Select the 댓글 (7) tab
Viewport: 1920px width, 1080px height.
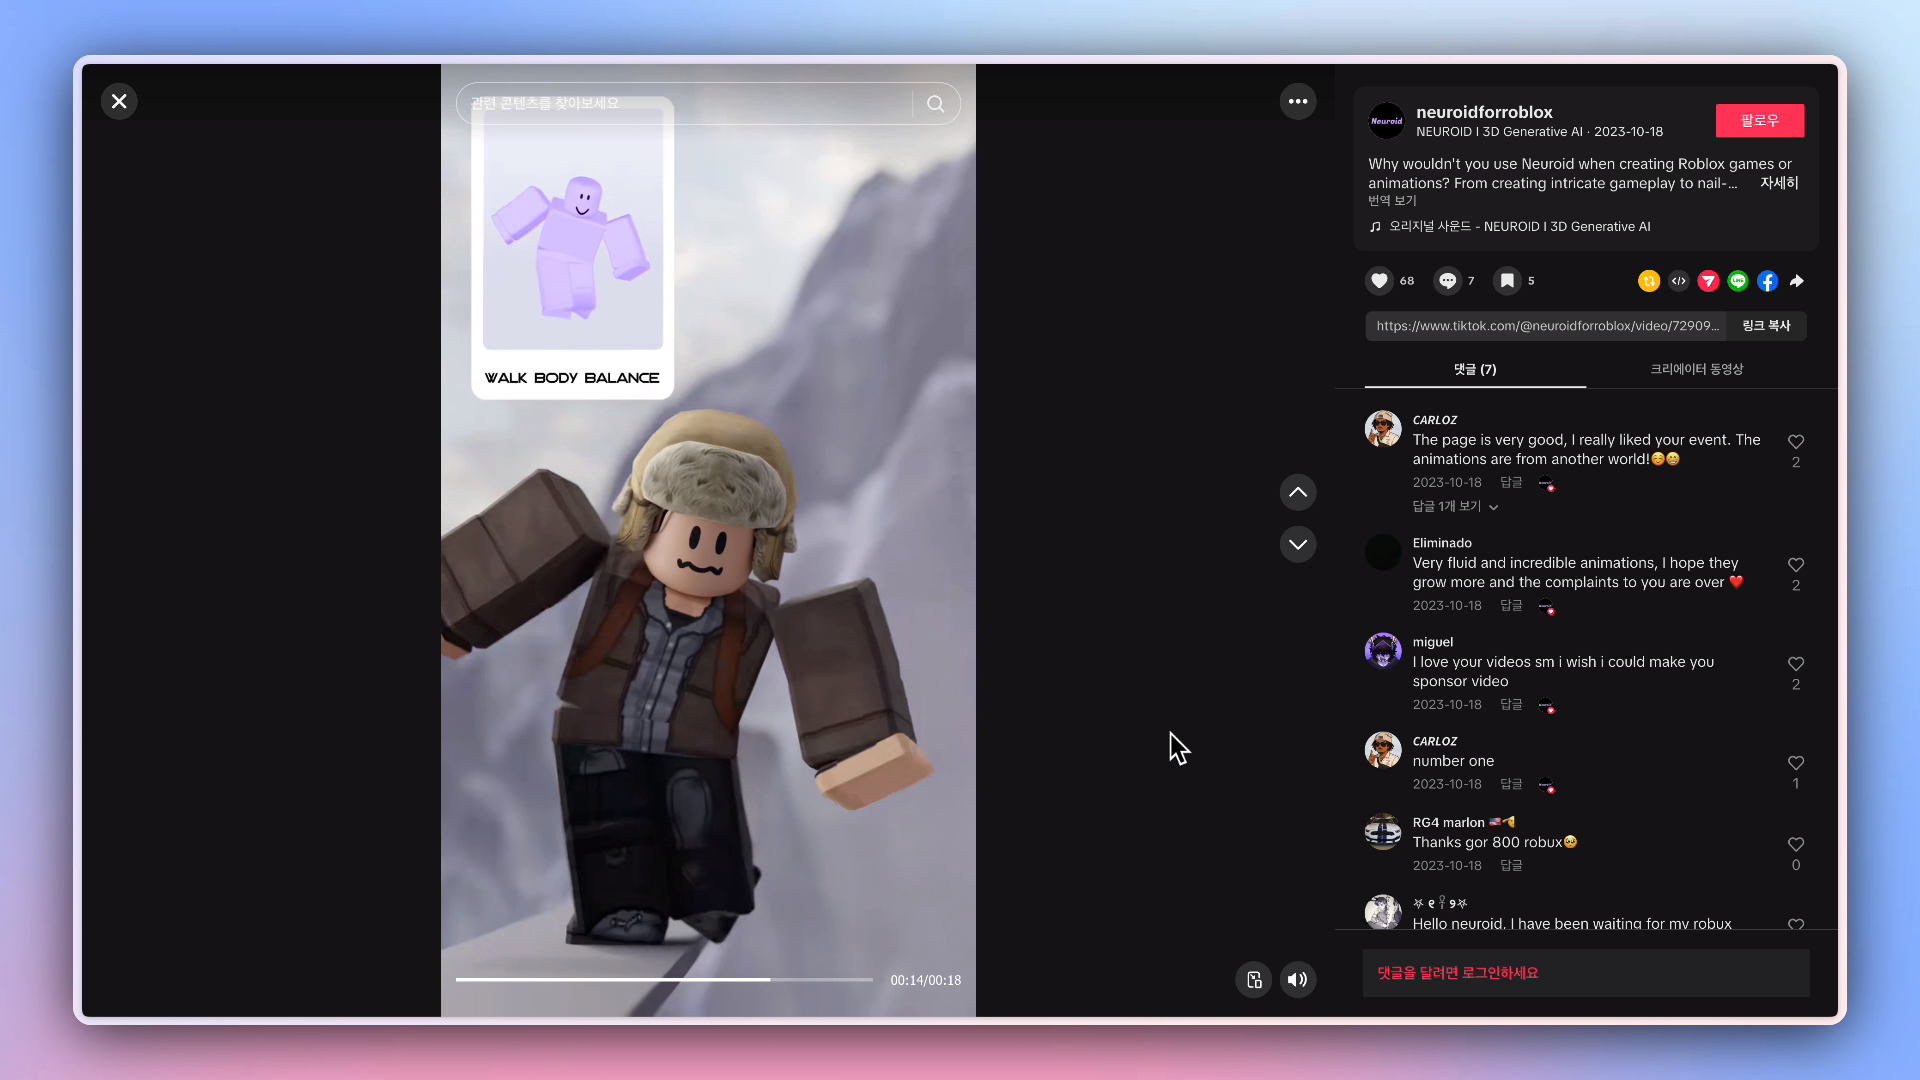tap(1474, 369)
